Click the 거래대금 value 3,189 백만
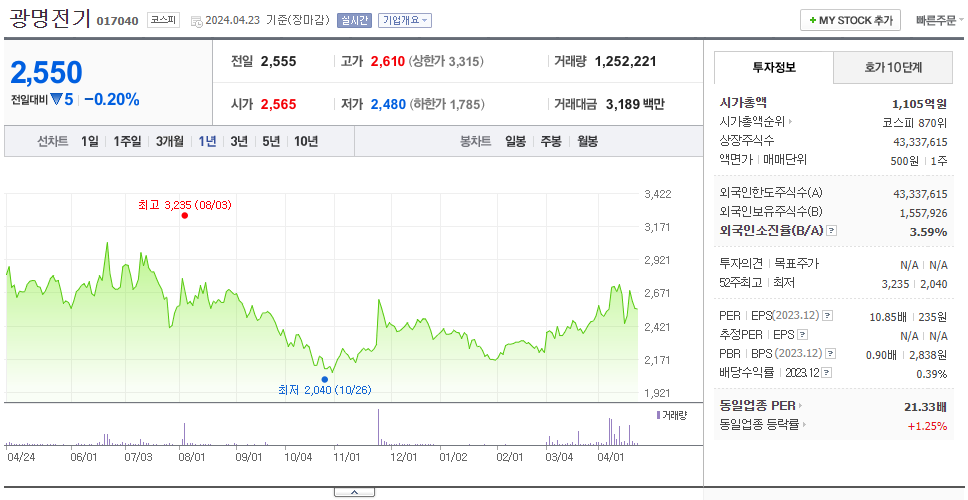 click(x=635, y=104)
